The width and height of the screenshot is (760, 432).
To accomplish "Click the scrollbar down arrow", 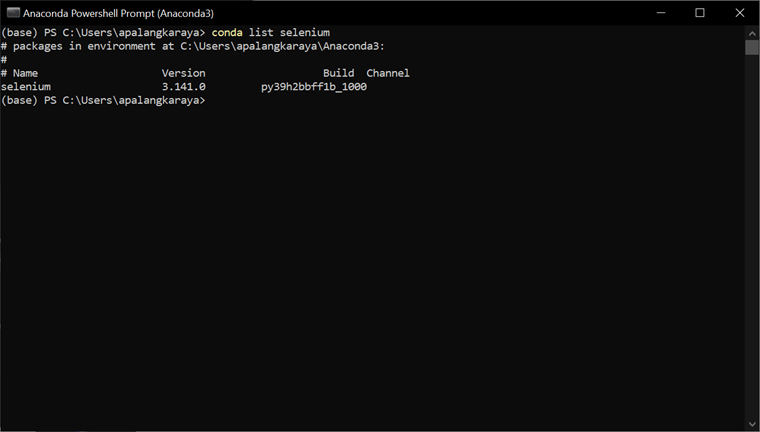I will pos(752,424).
